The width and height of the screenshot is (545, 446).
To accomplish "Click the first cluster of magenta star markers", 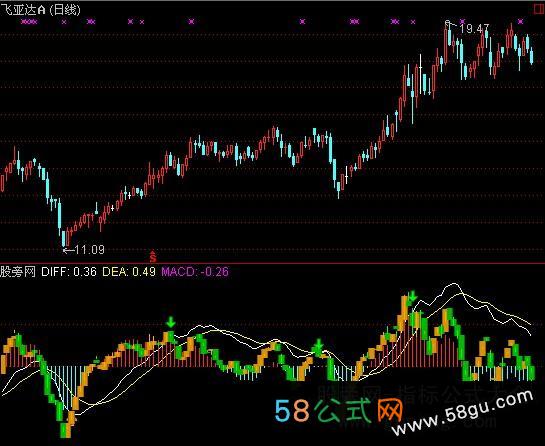I will (29, 22).
